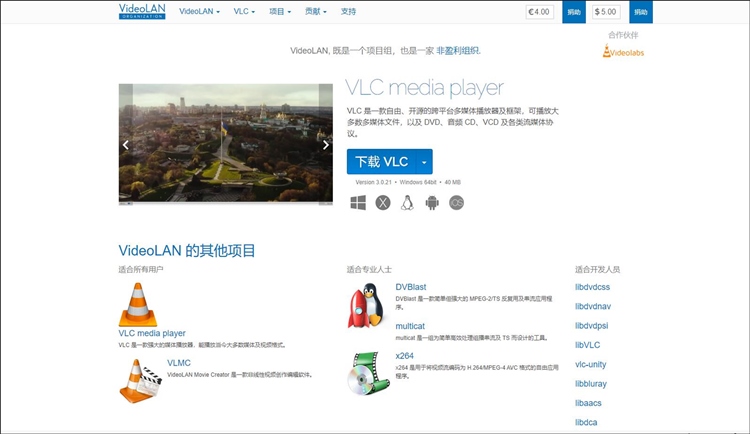
Task: Select the Android platform icon
Action: (432, 202)
